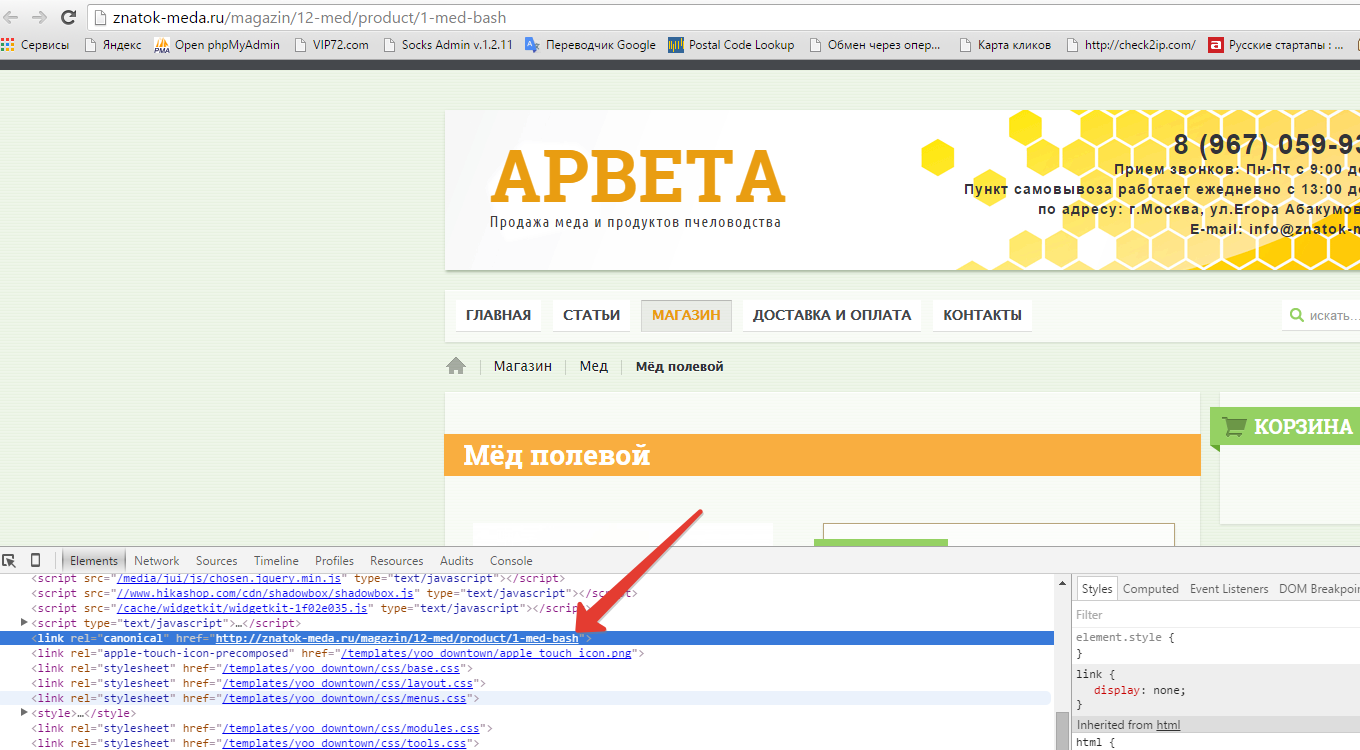Image resolution: width=1360 pixels, height=750 pixels.
Task: Open the apple_touch_icon.png href link
Action: [x=487, y=653]
